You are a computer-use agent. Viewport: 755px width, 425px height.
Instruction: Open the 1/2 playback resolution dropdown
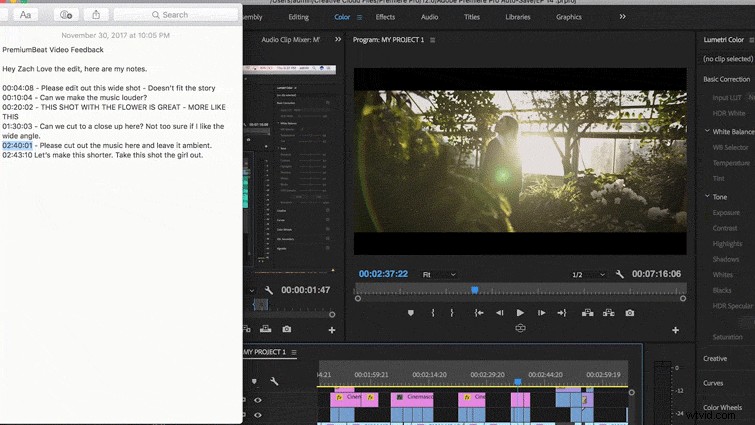(588, 274)
